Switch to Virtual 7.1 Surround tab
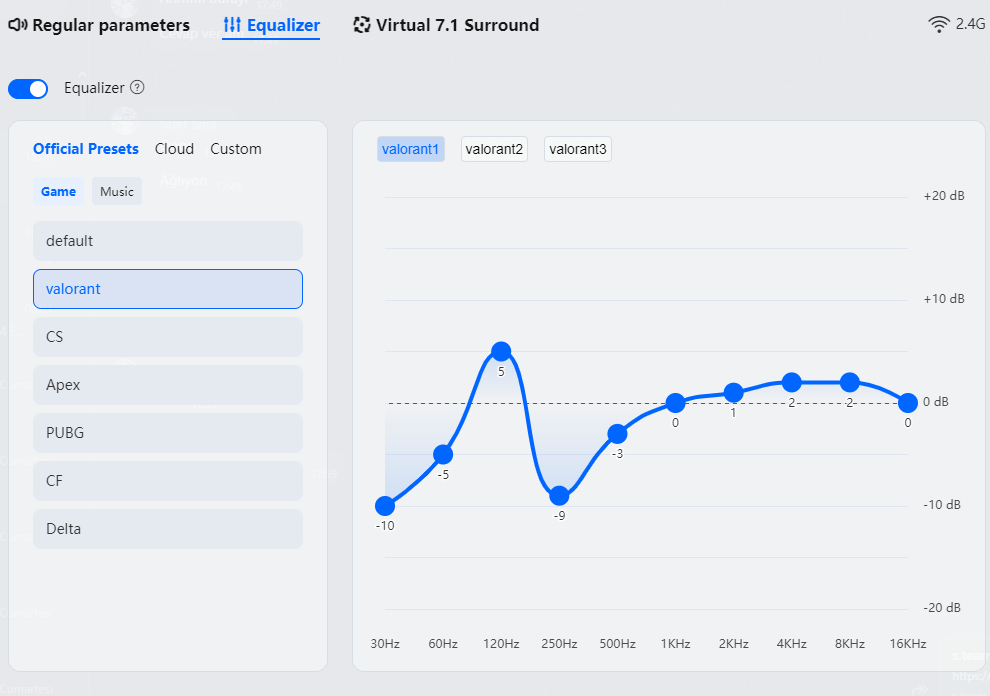The height and width of the screenshot is (696, 990). pyautogui.click(x=457, y=25)
